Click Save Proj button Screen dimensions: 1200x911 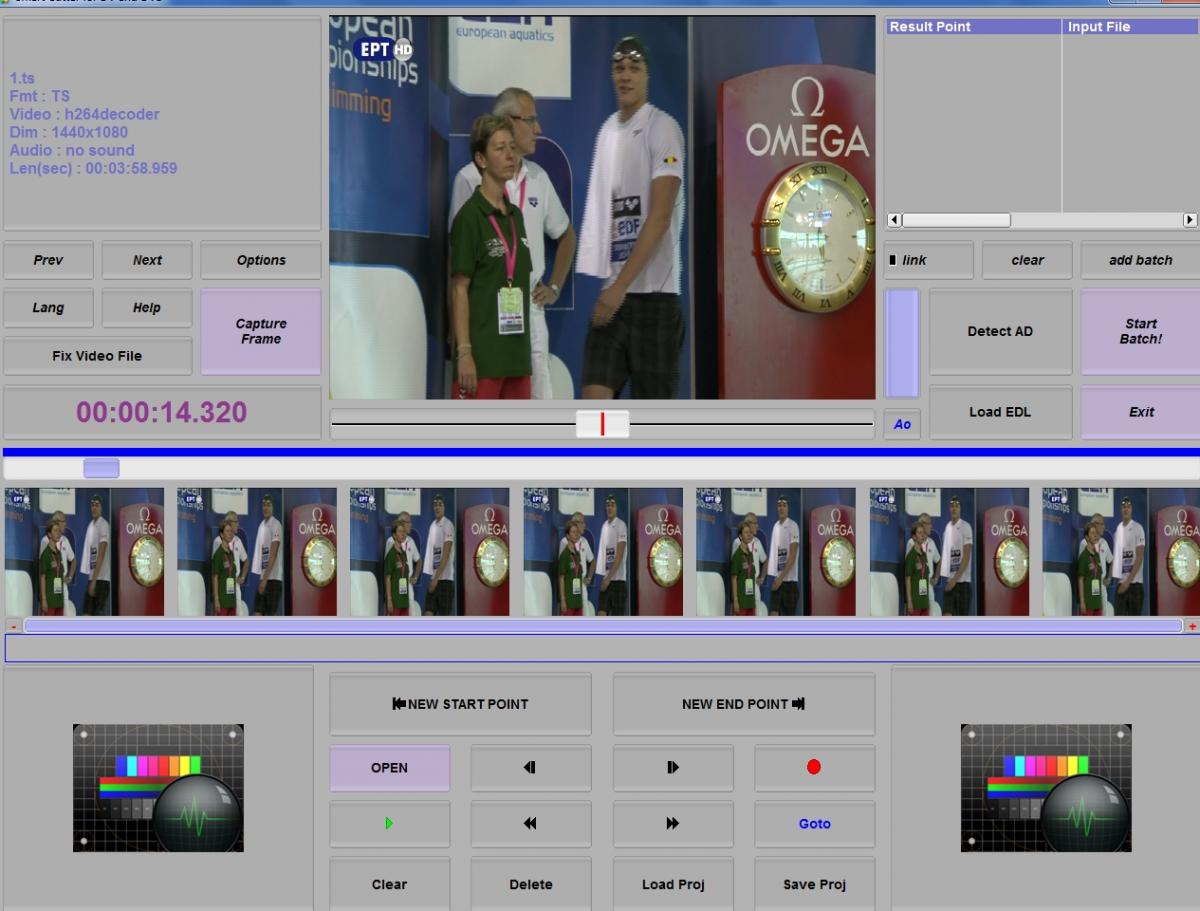(x=814, y=884)
